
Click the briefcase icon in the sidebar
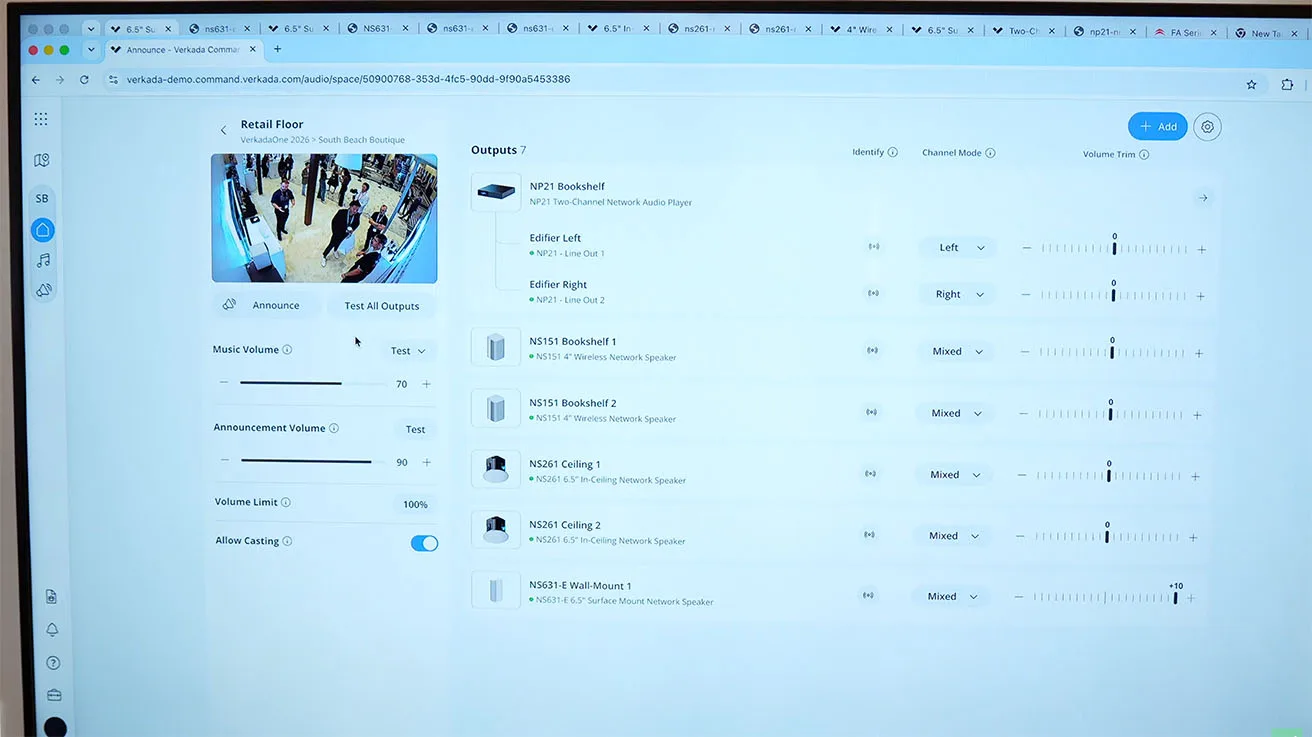(x=54, y=695)
